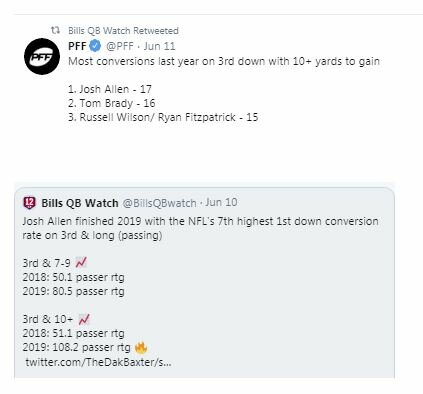This screenshot has width=423, height=394.
Task: Click the Bills QB Watch name in the quoted tweet
Action: point(80,203)
